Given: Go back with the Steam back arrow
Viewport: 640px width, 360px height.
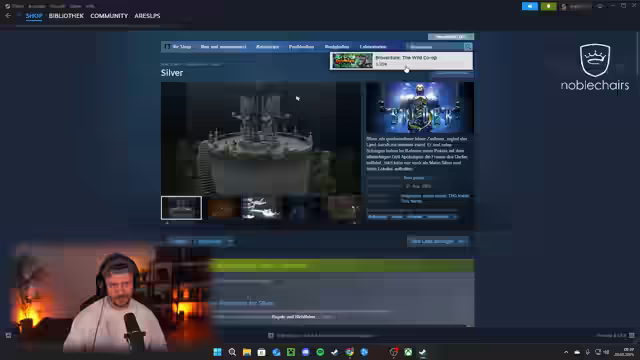Looking at the screenshot, I should (x=8, y=16).
